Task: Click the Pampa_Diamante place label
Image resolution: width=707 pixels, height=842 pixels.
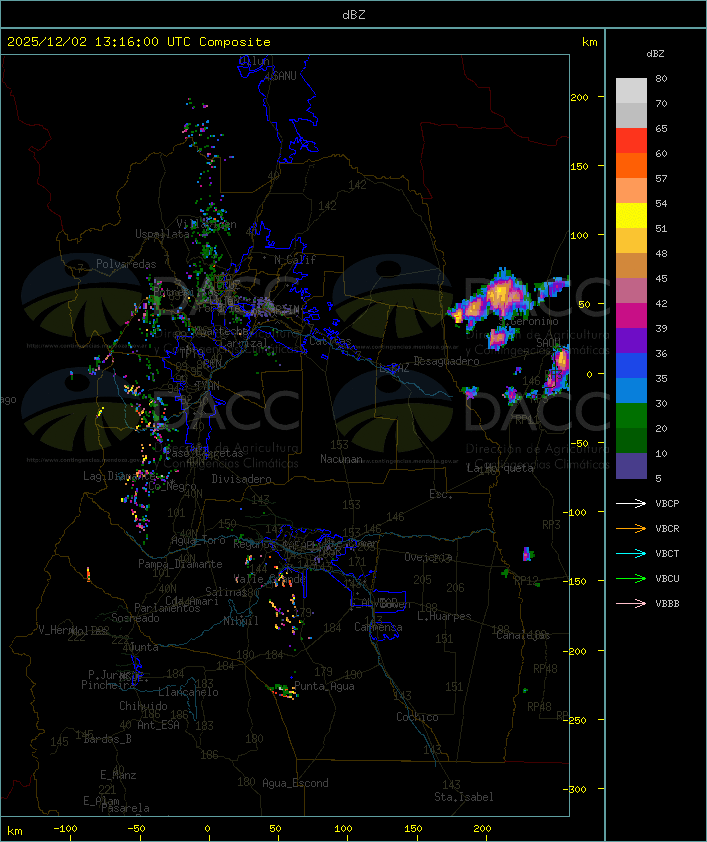Action: 180,564
